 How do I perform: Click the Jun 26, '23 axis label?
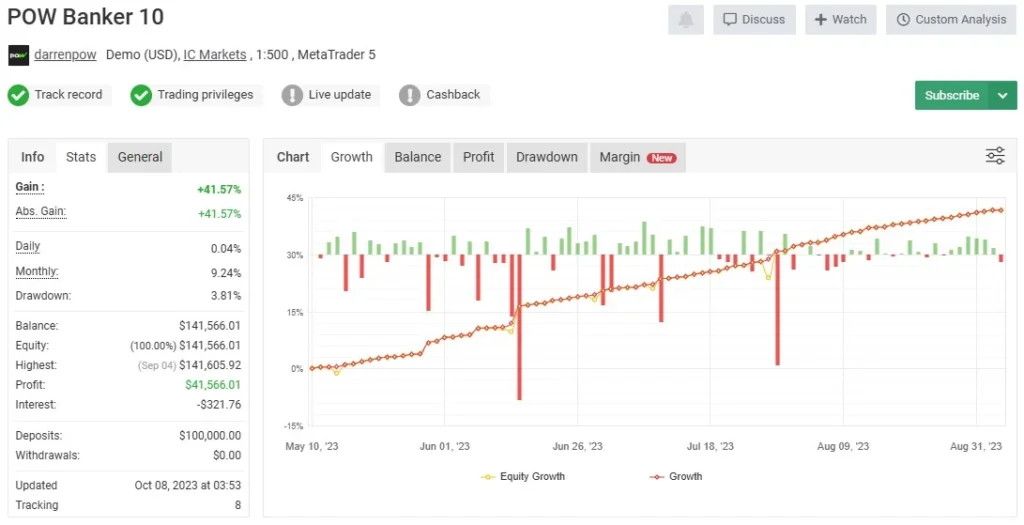coord(577,447)
